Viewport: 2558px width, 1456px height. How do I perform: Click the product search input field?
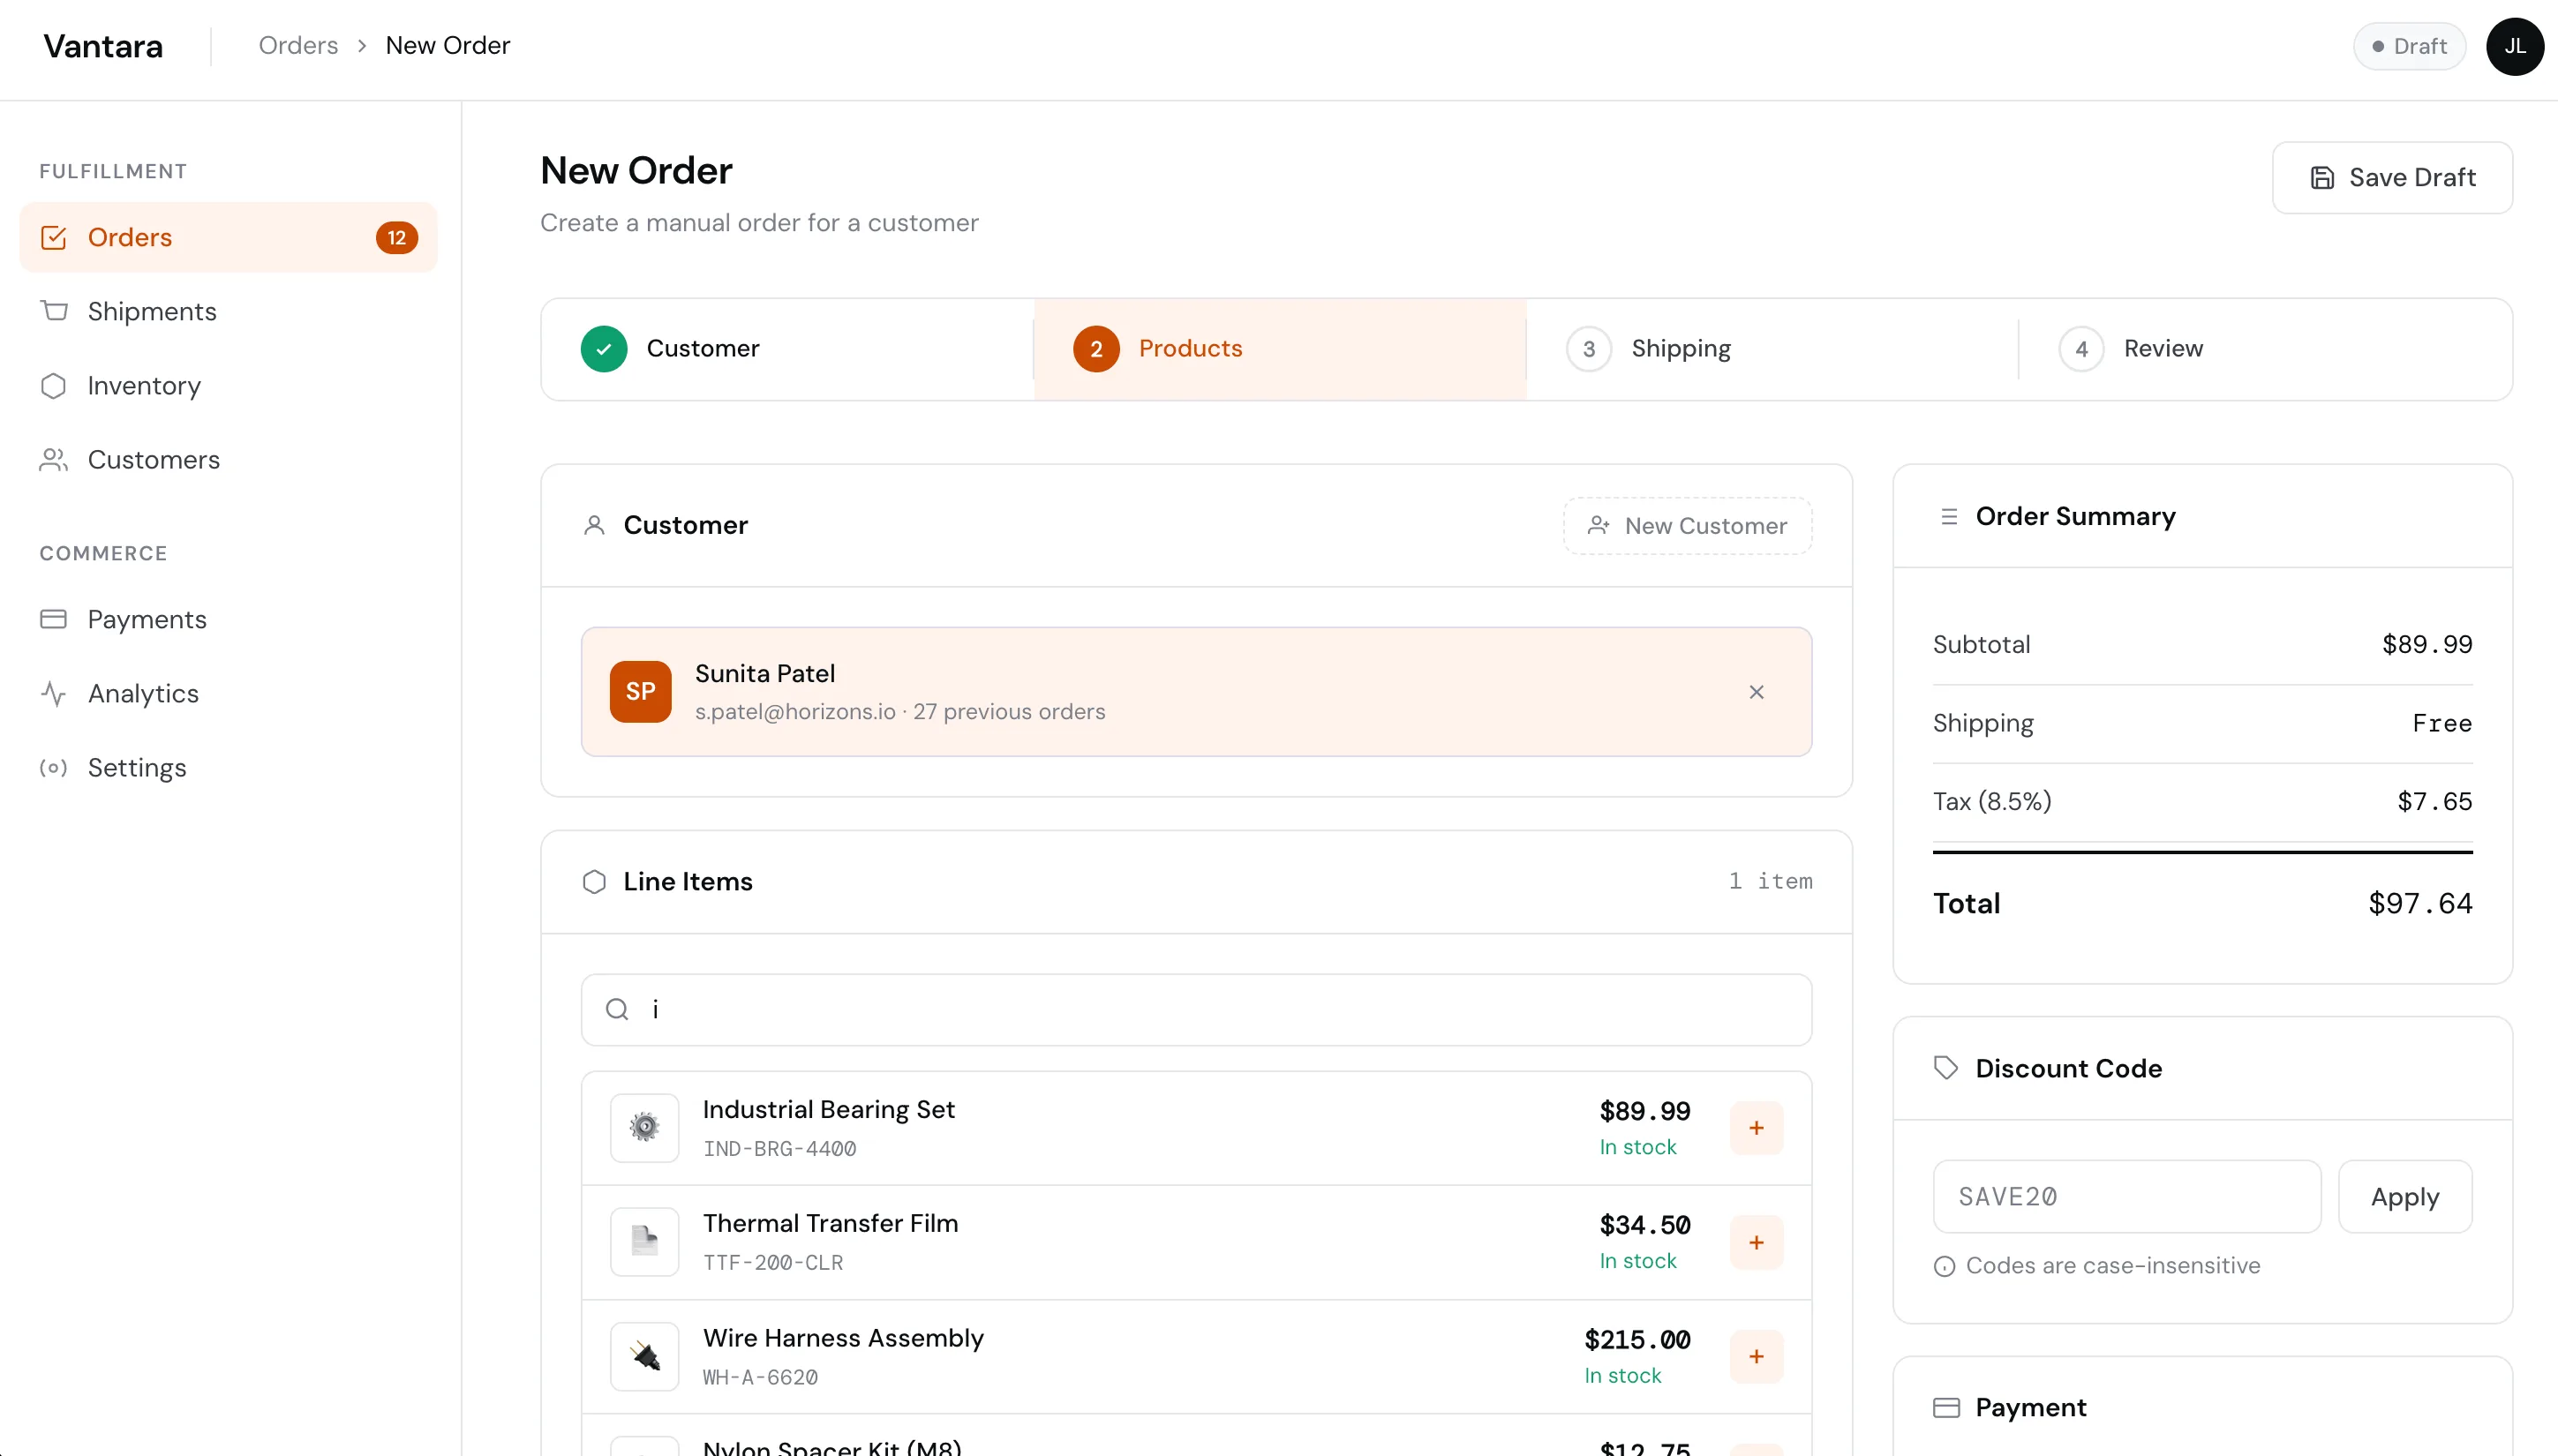click(x=1196, y=1009)
